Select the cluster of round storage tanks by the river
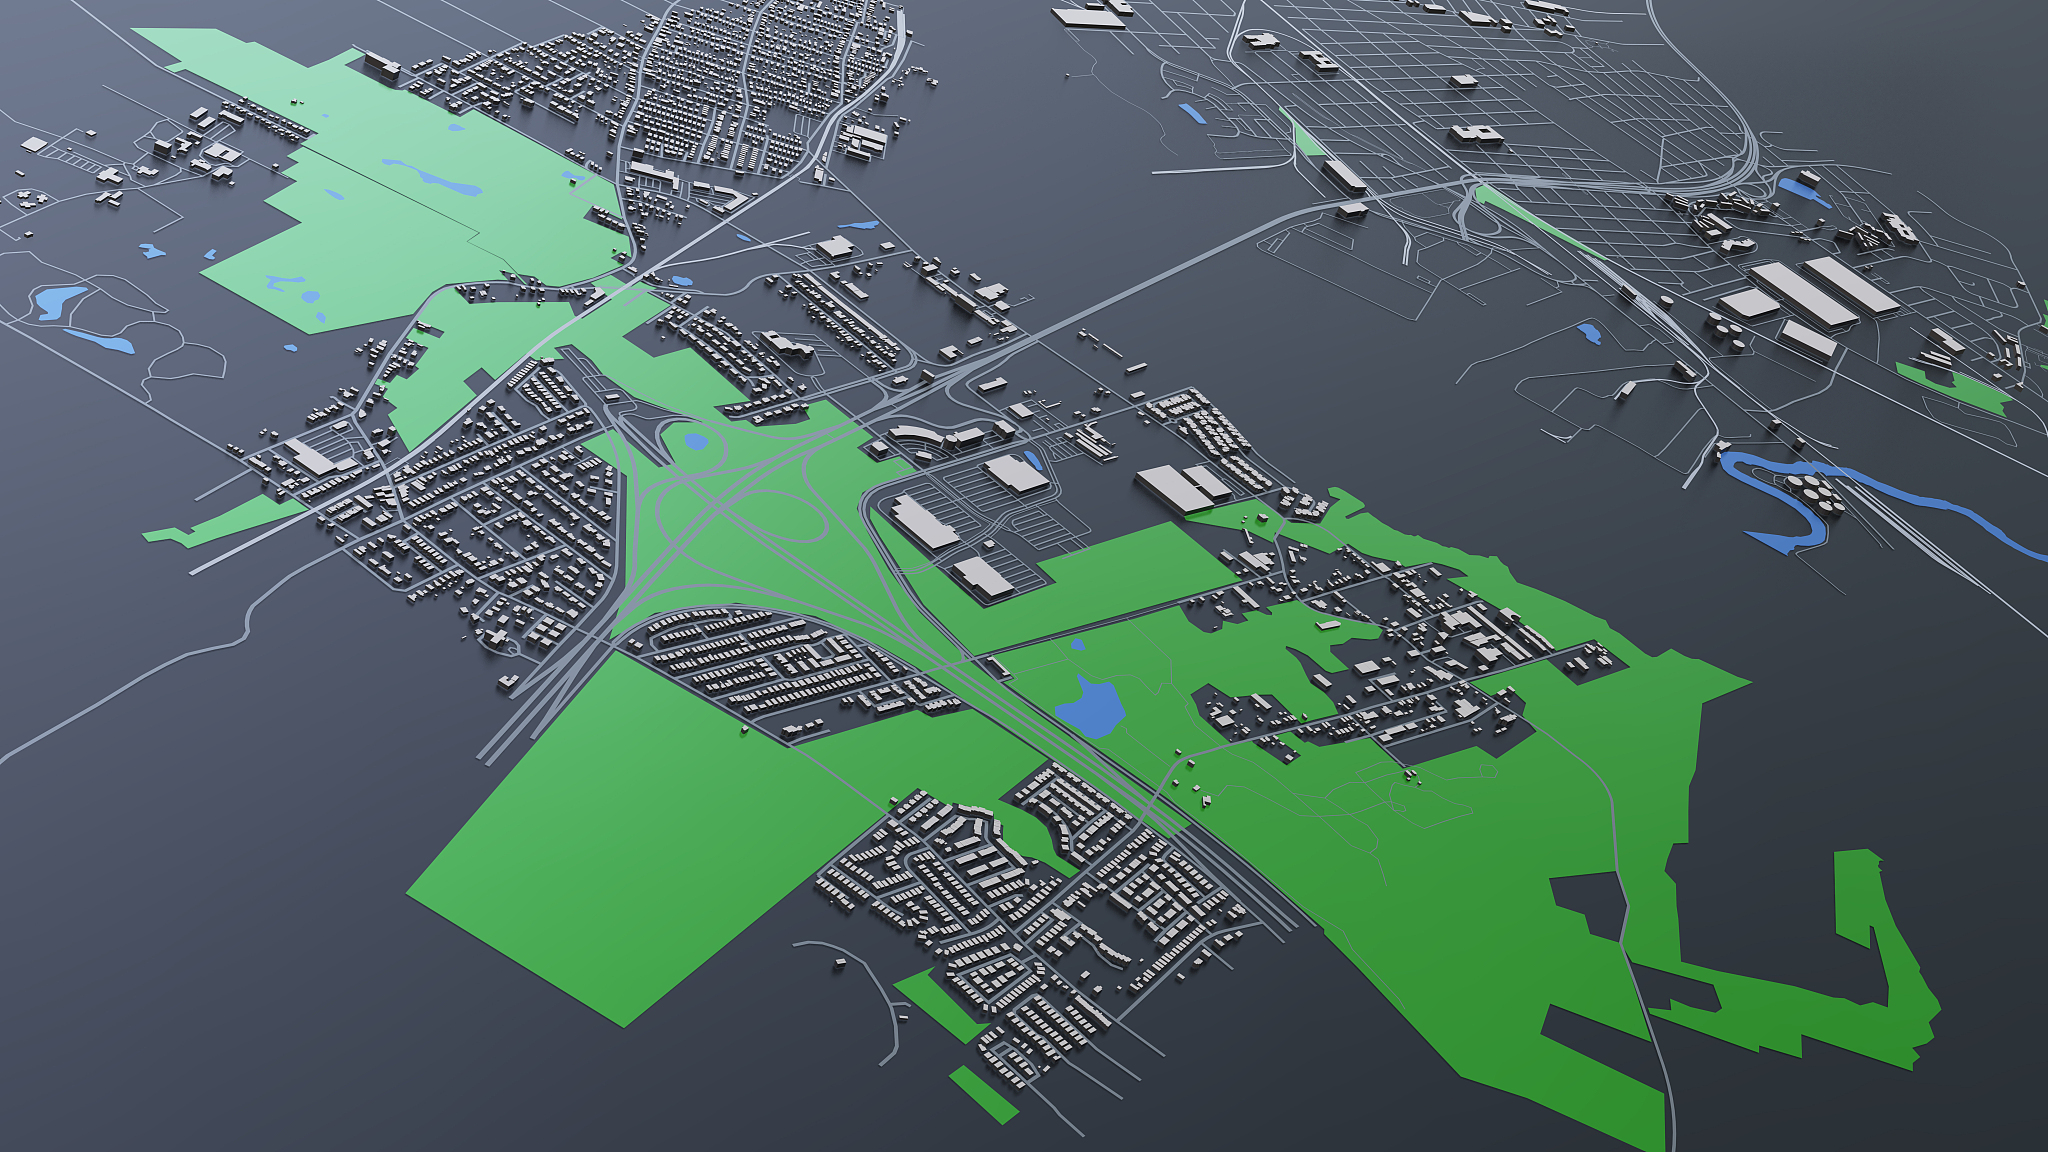The image size is (2048, 1152). tap(1817, 493)
